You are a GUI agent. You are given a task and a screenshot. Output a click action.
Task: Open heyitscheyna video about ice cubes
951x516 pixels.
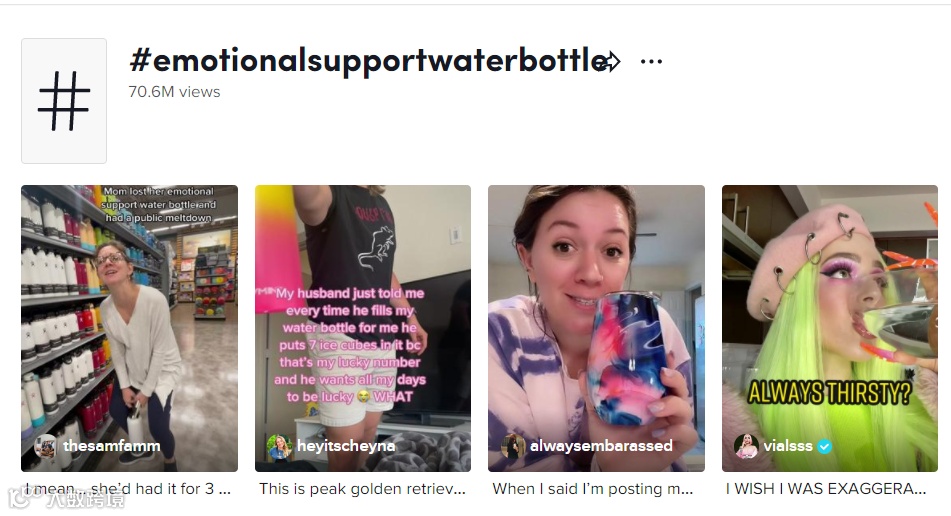pos(363,328)
